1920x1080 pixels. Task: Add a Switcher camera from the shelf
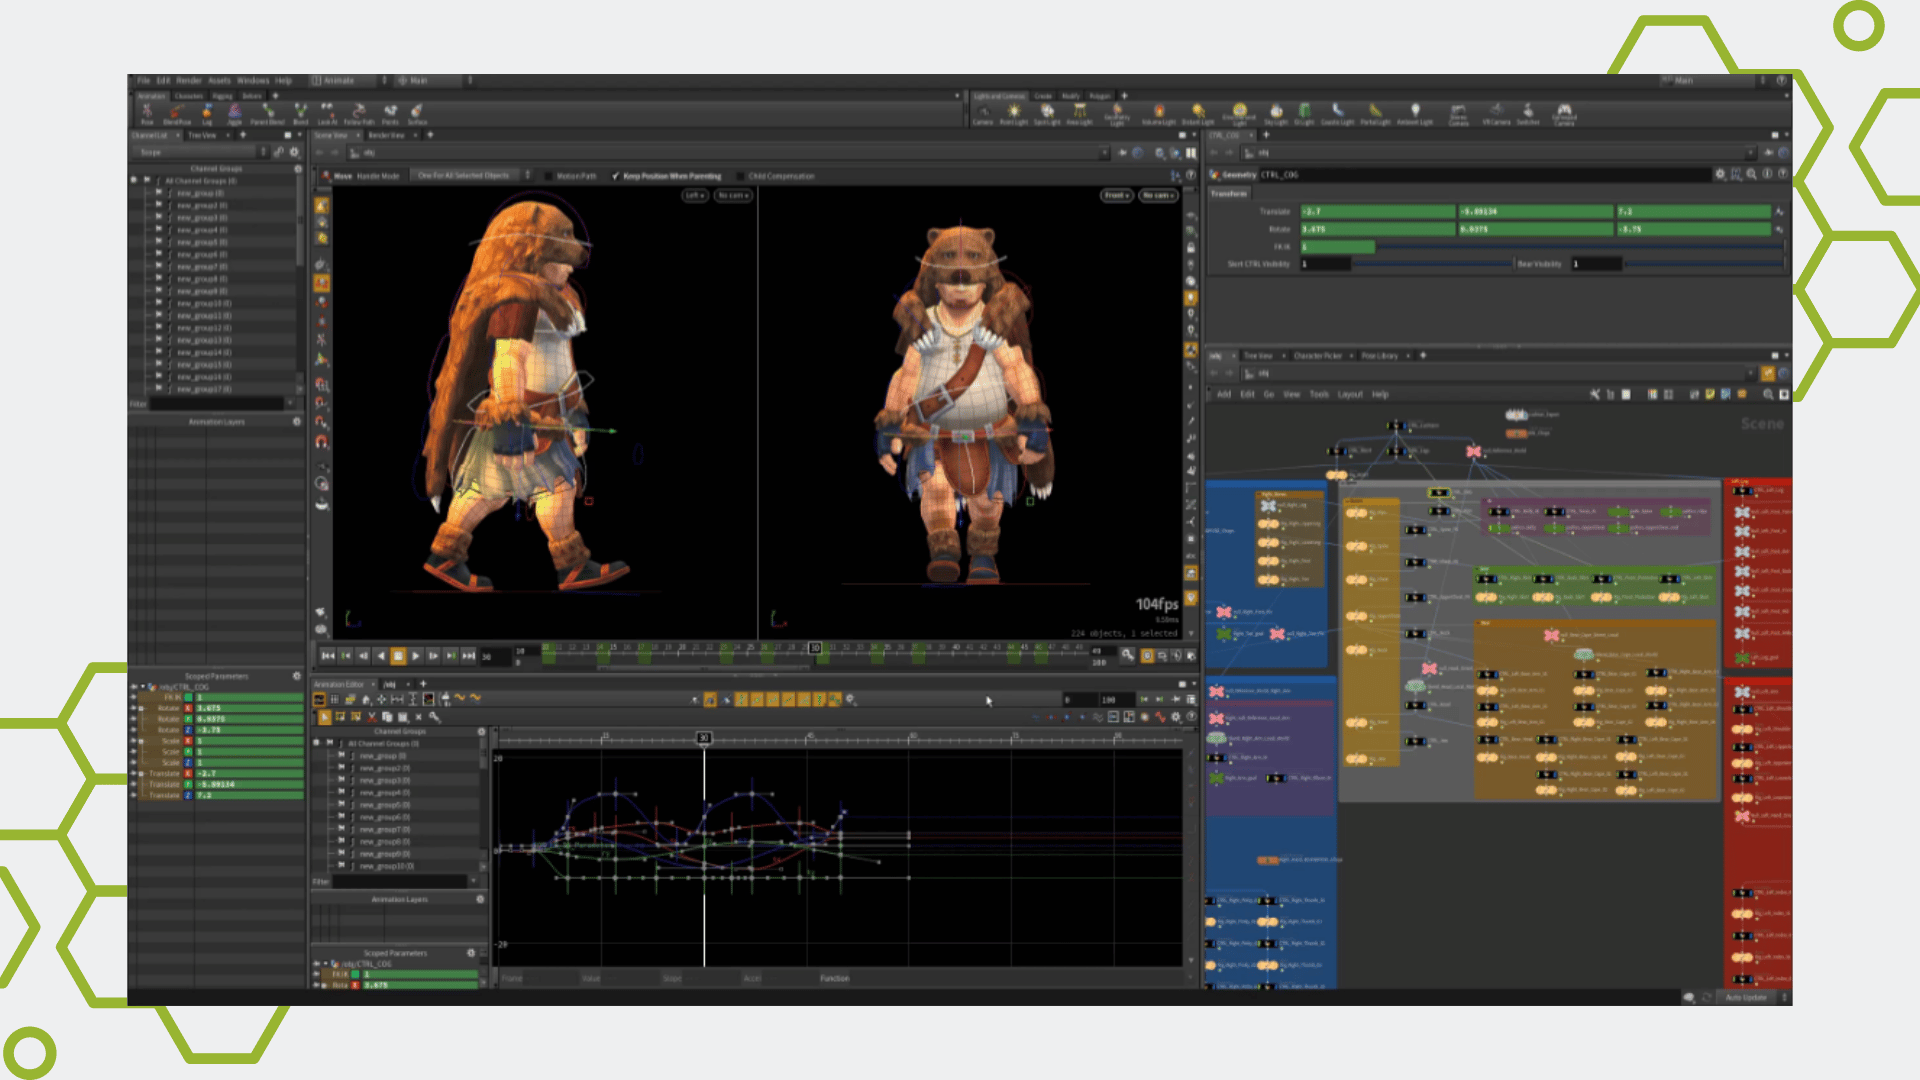click(x=1528, y=114)
